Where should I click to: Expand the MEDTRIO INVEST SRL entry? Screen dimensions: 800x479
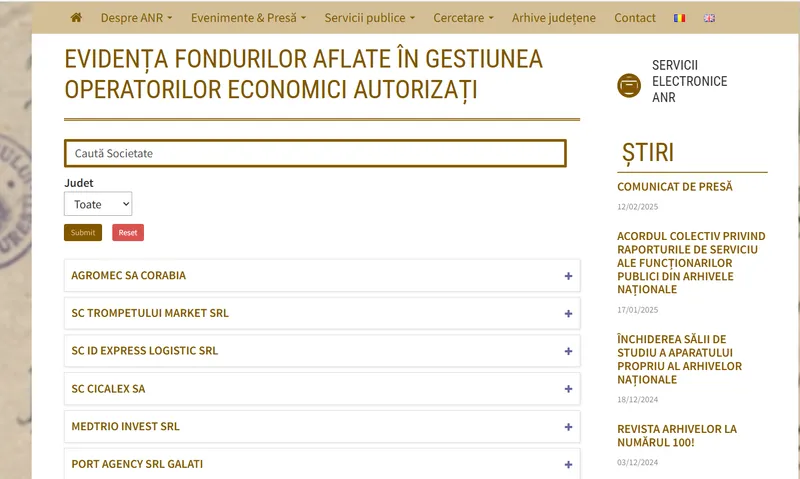click(x=568, y=427)
